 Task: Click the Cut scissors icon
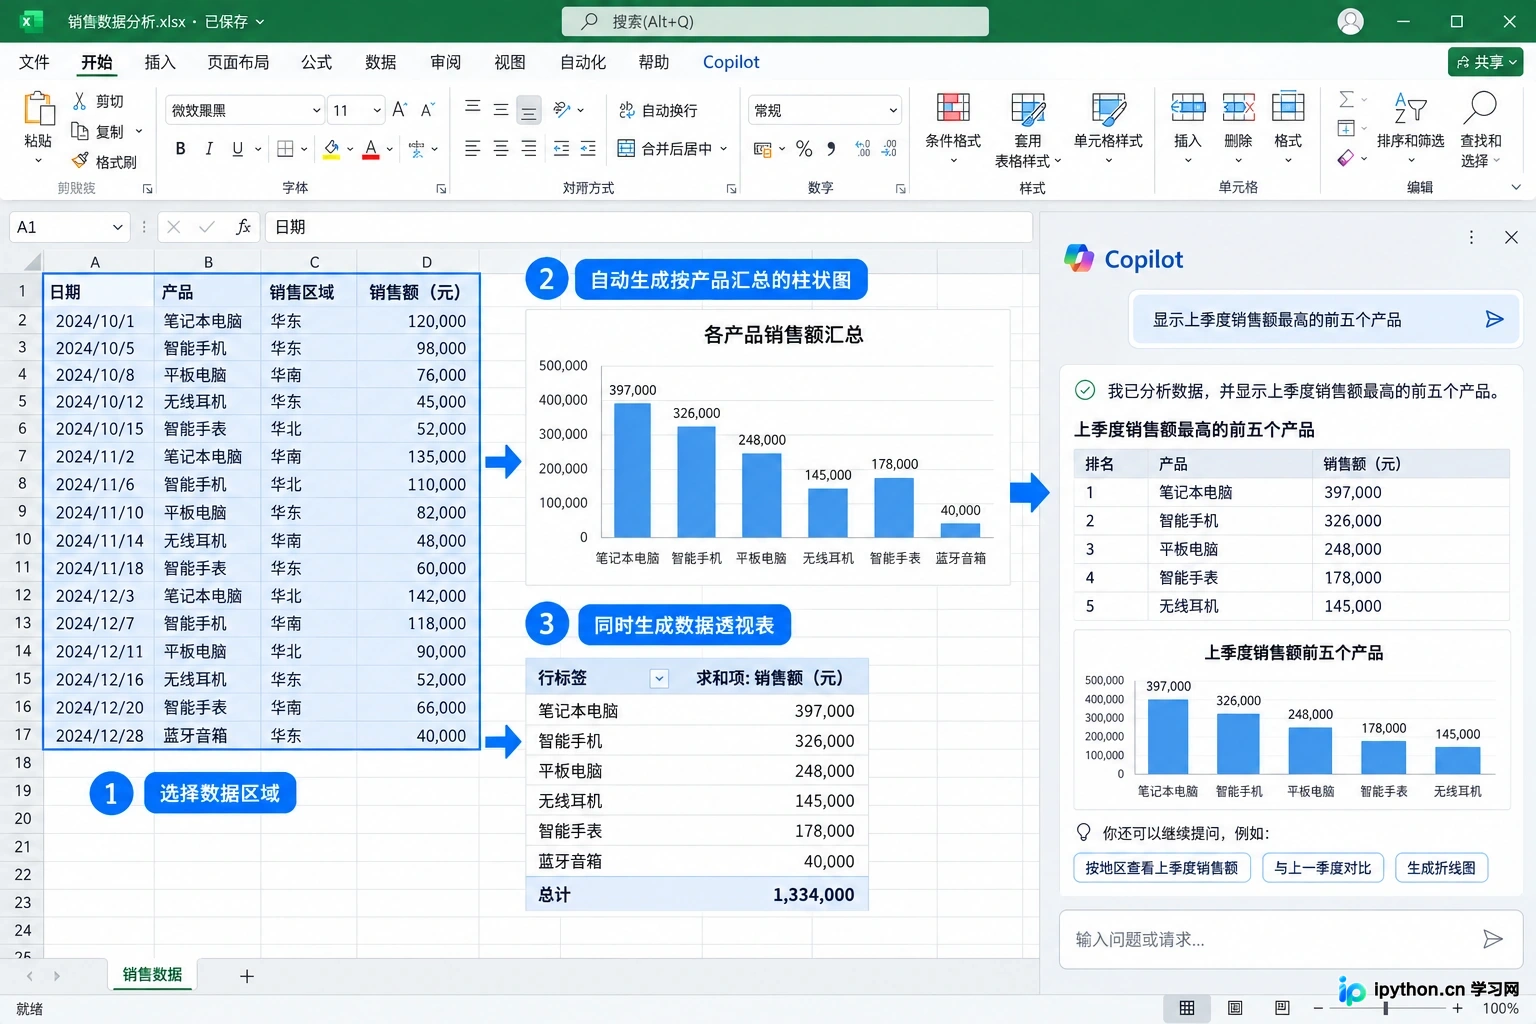79,101
